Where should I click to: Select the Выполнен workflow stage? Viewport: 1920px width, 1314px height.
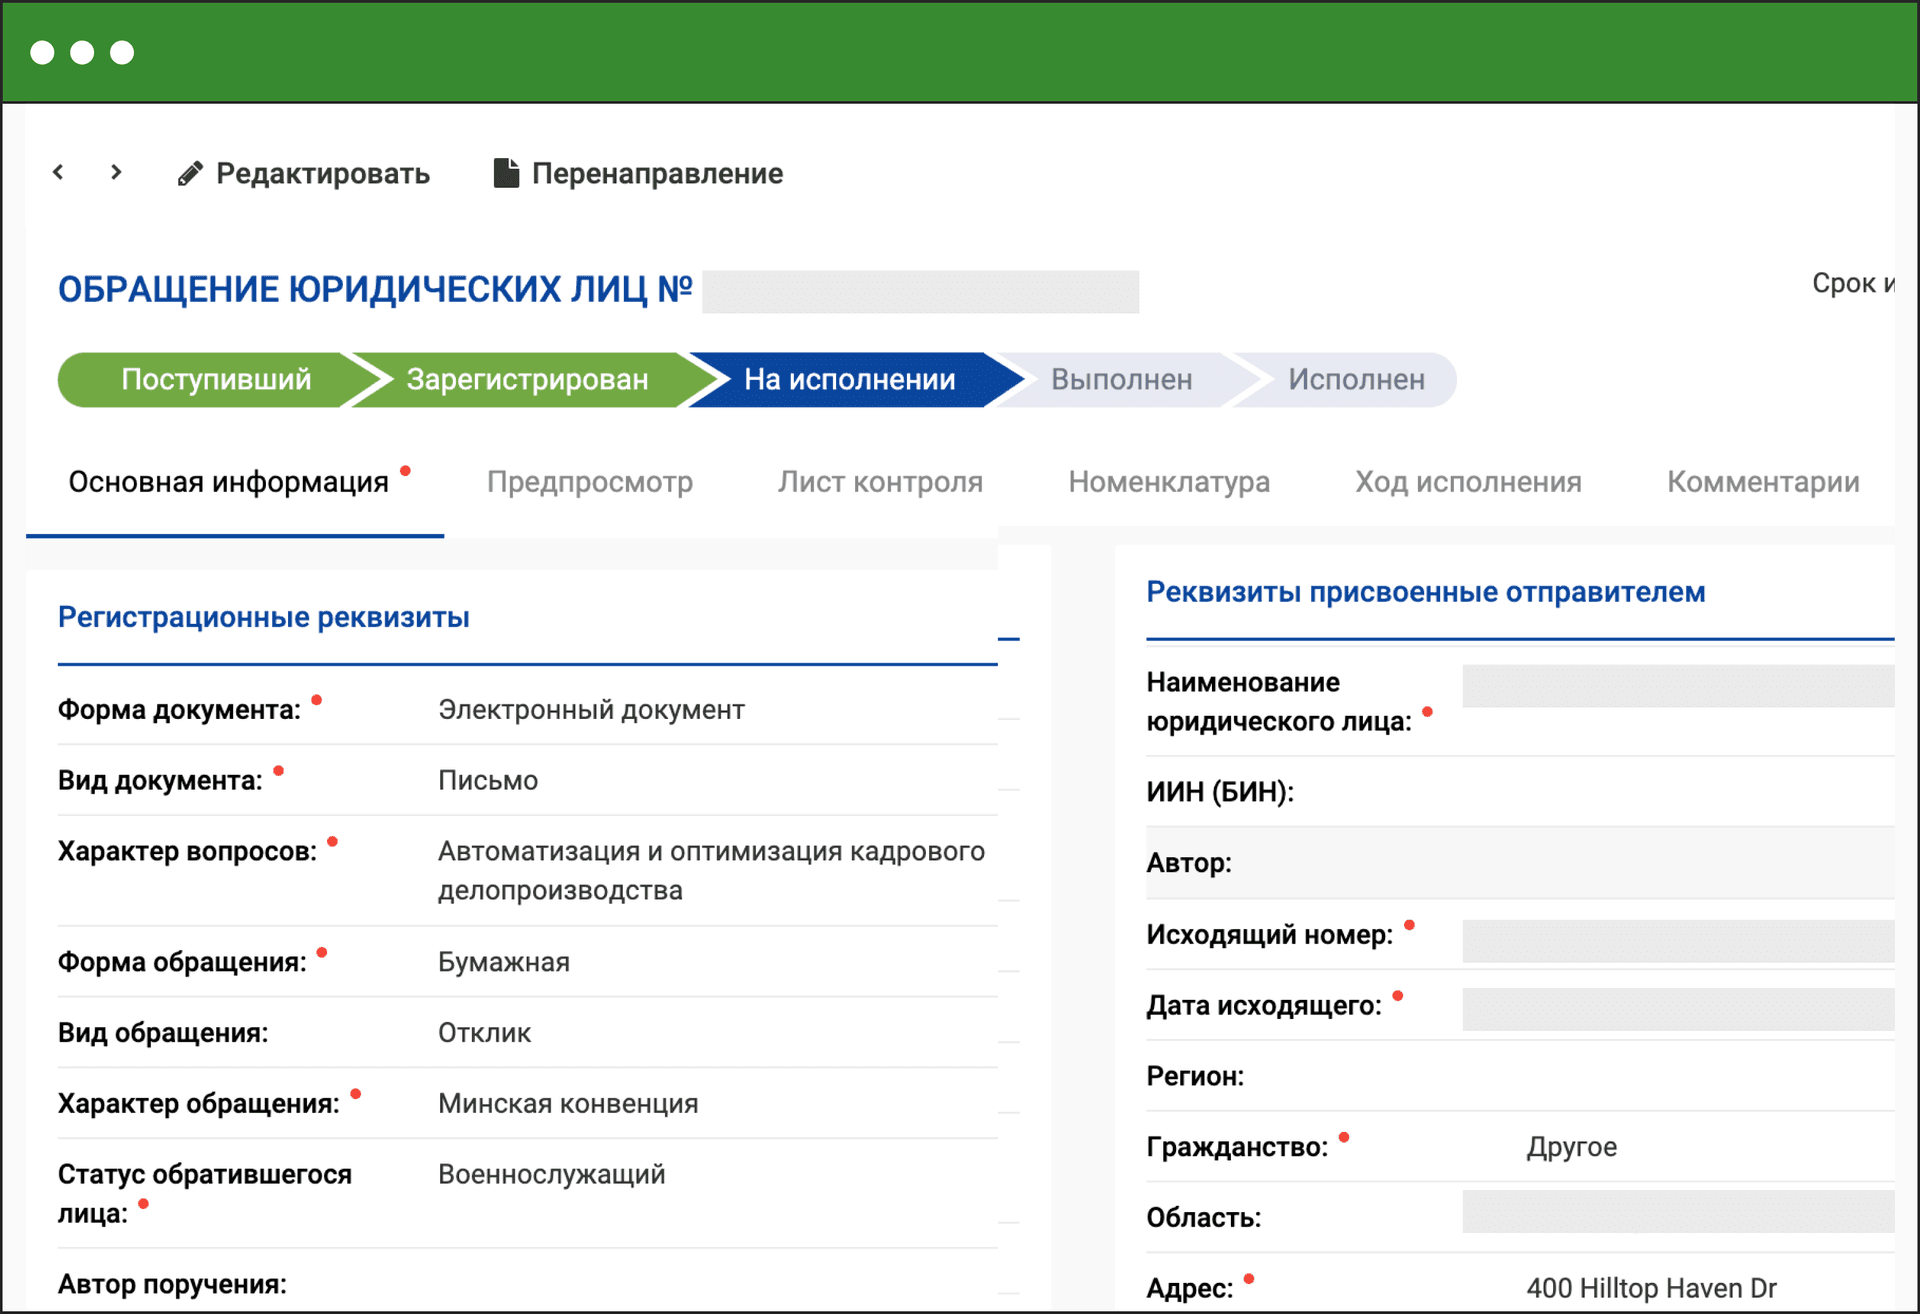point(1120,379)
